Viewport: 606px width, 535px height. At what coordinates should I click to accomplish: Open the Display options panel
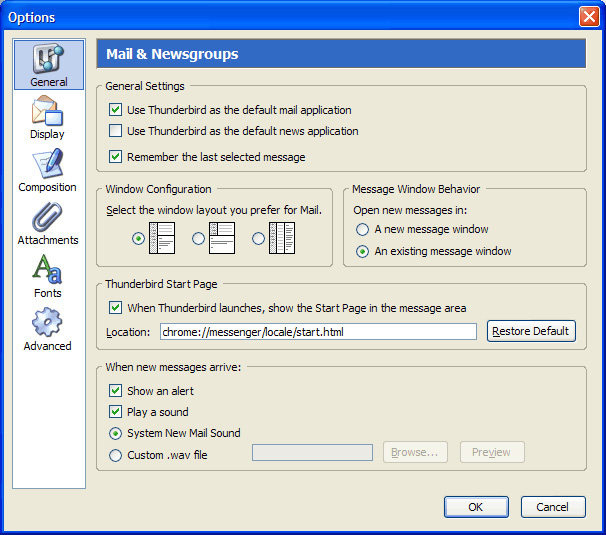(x=48, y=118)
